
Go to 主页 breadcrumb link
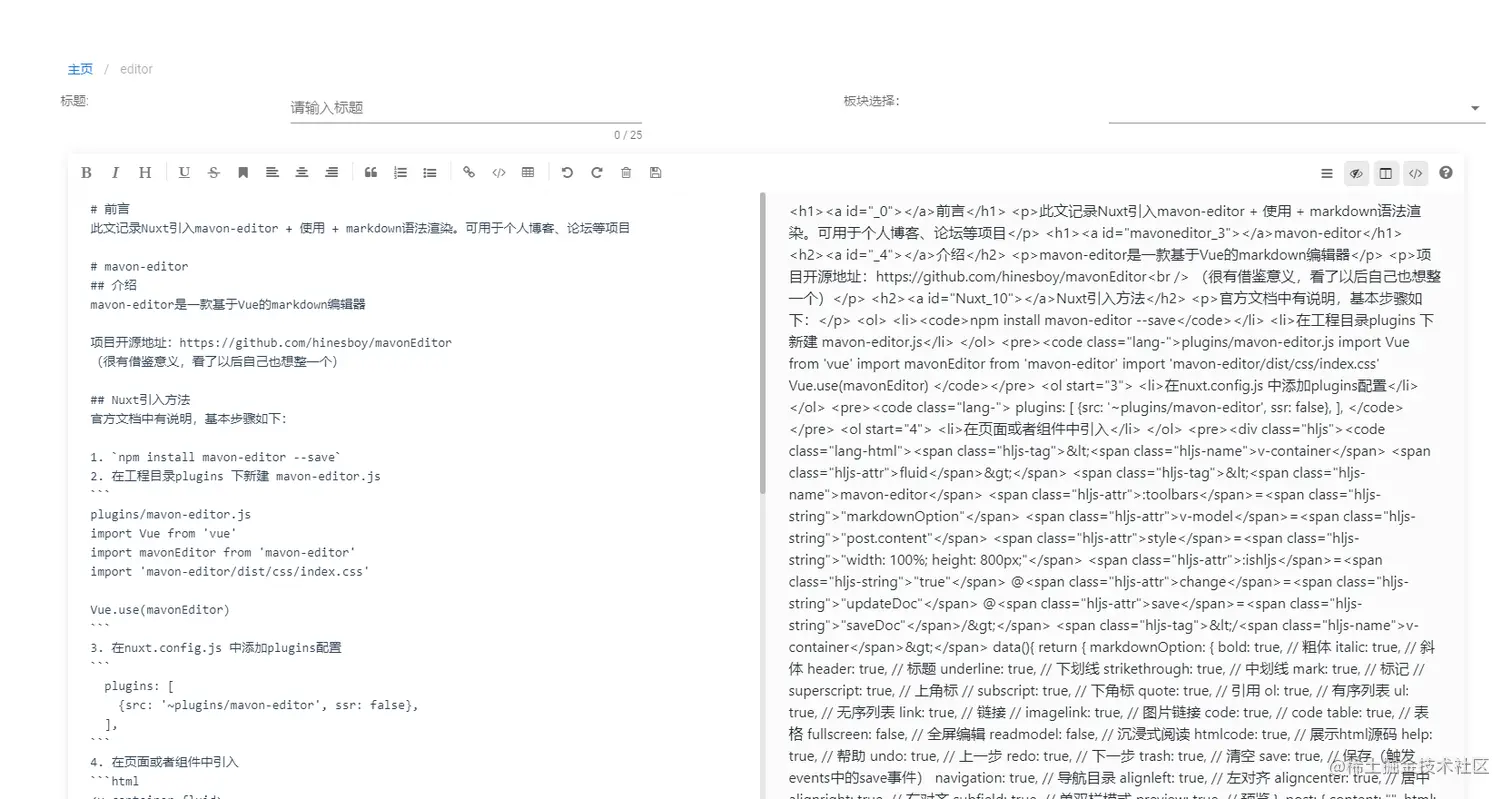point(80,69)
